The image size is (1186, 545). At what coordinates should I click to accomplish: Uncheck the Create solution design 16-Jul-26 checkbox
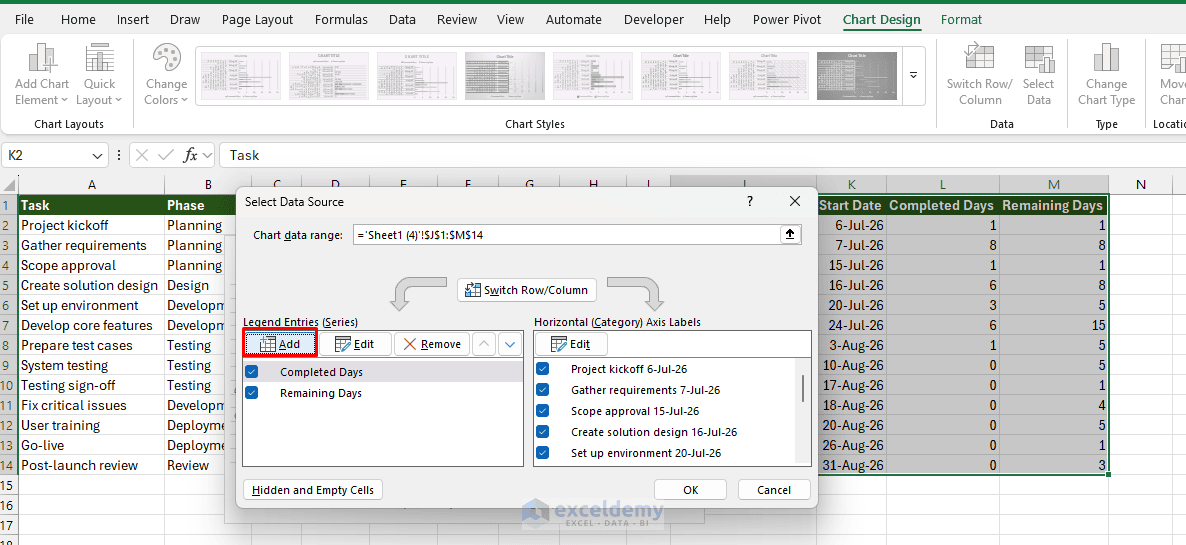[x=542, y=432]
